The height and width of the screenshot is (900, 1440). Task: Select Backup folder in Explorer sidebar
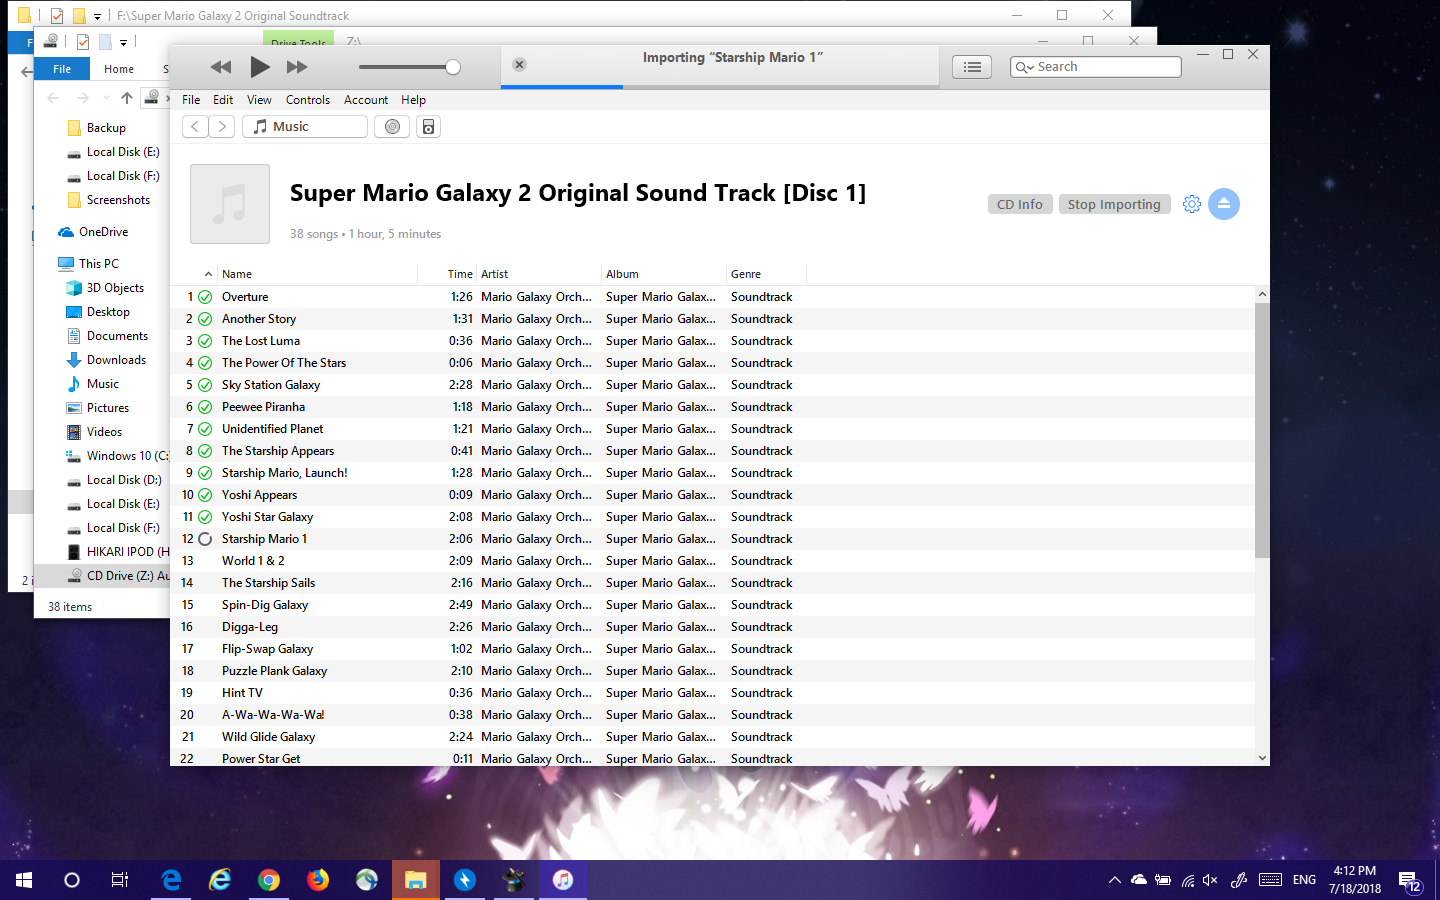pyautogui.click(x=106, y=128)
